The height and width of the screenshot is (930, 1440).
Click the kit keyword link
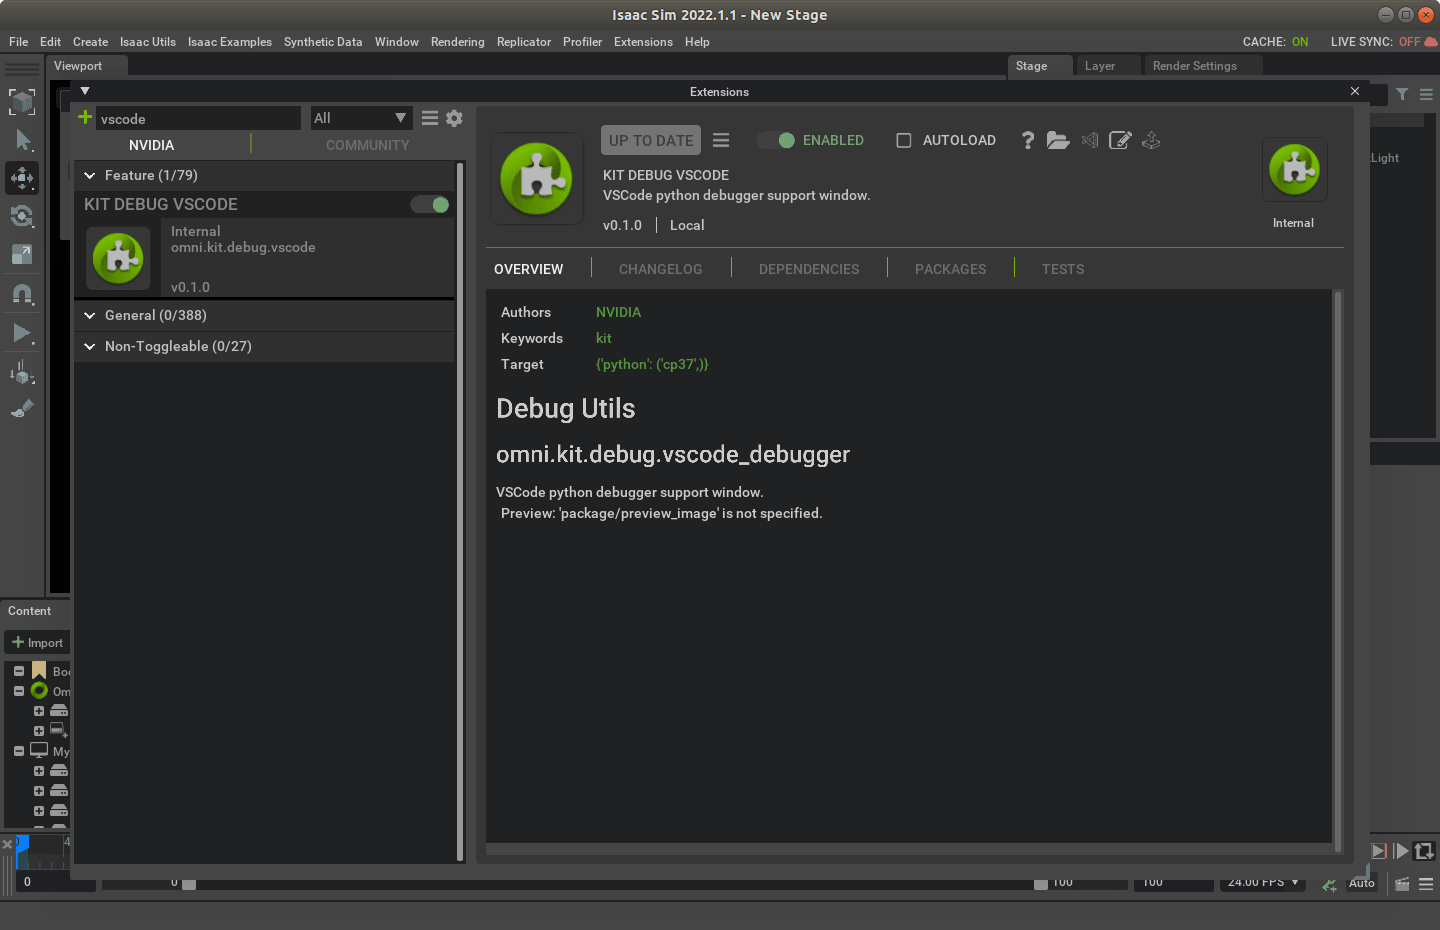[603, 338]
